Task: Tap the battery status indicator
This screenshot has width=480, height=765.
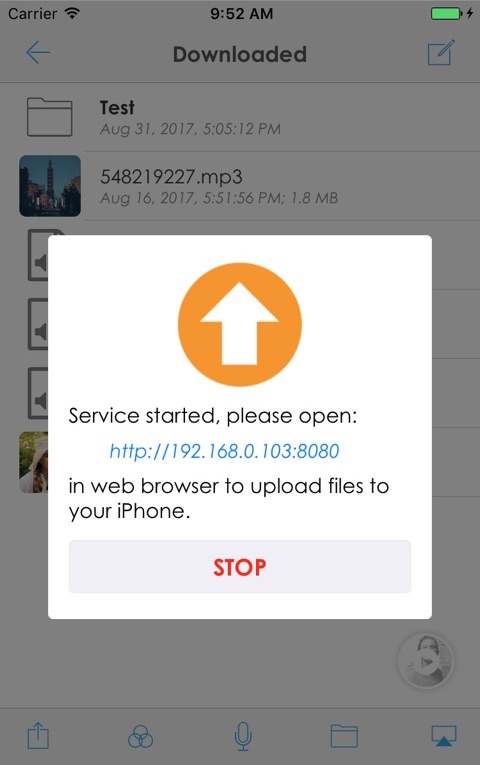Action: tap(446, 13)
